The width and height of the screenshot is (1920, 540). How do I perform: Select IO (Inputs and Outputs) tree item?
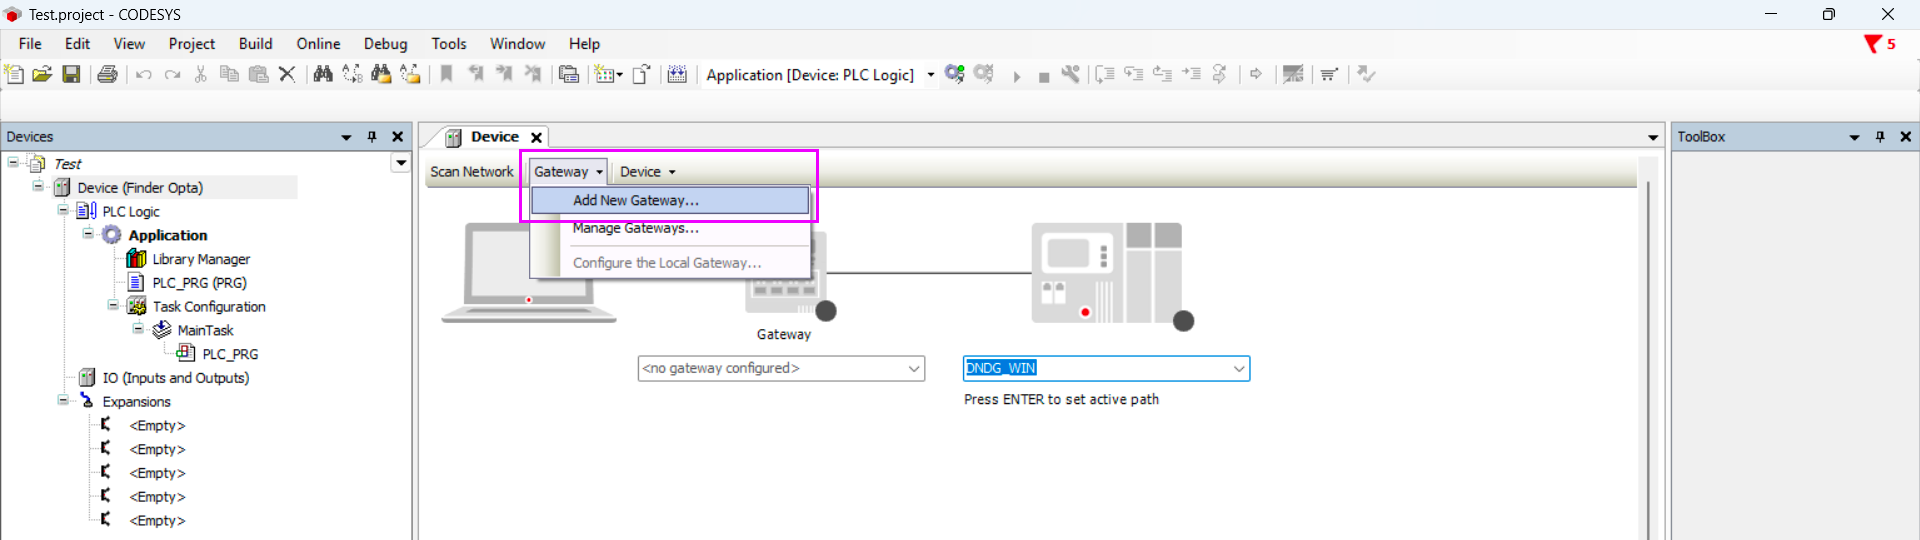coord(176,378)
